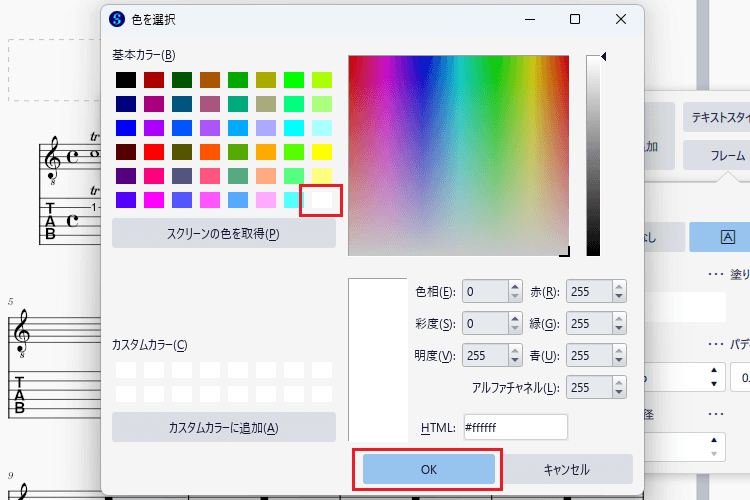Image resolution: width=750 pixels, height=500 pixels.
Task: Increase the 色相 hue value with up arrow
Action: pyautogui.click(x=515, y=287)
